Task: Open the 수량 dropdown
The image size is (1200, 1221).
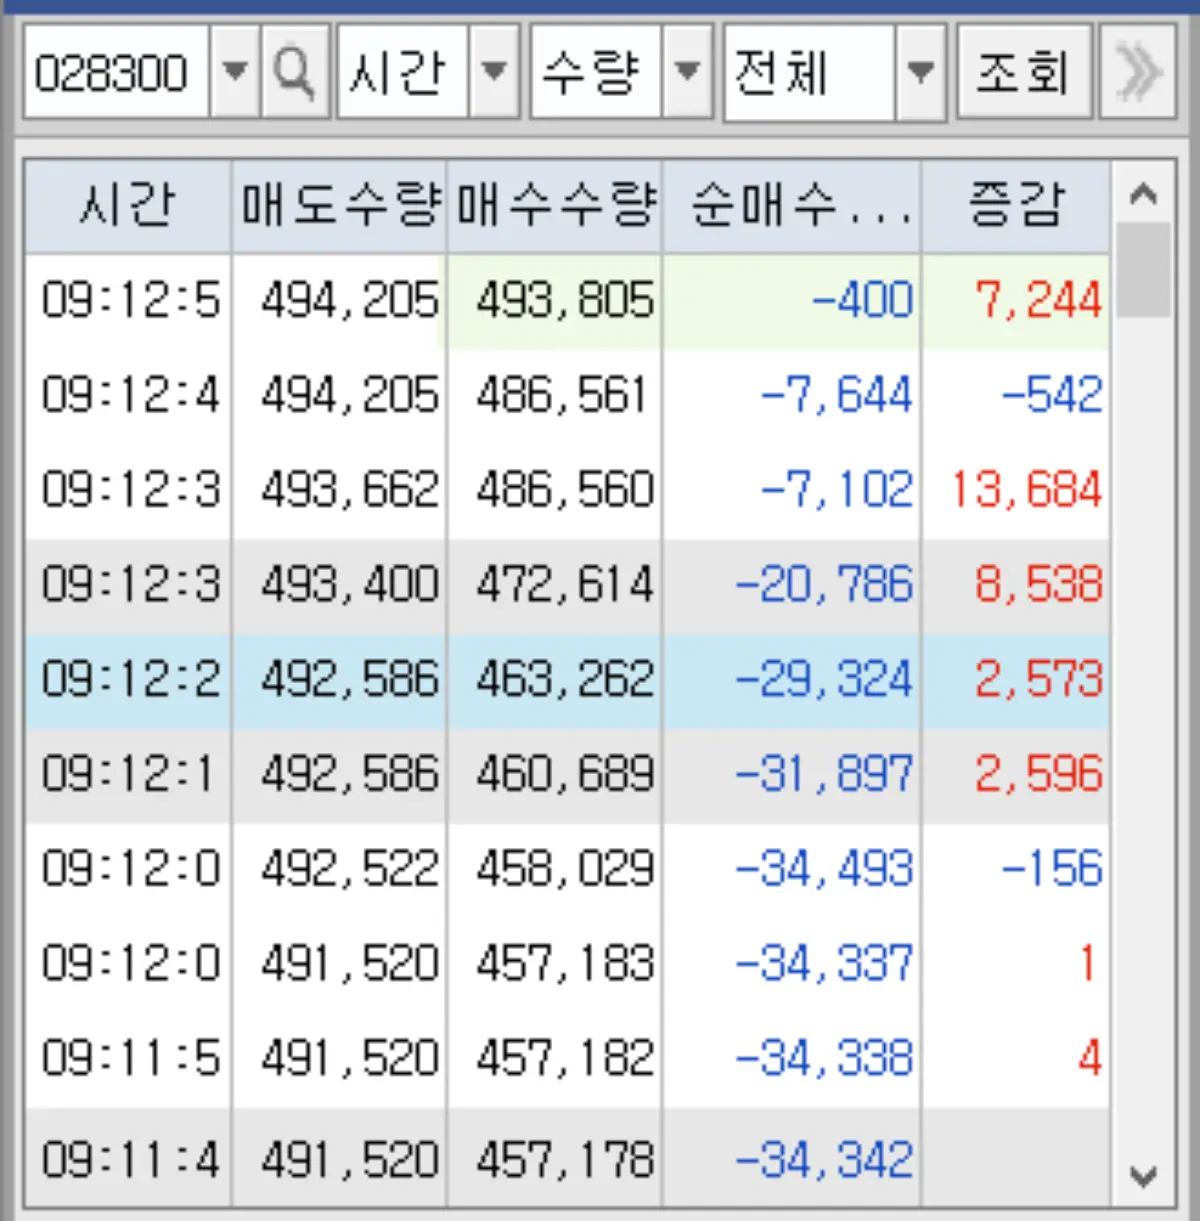Action: [x=687, y=73]
